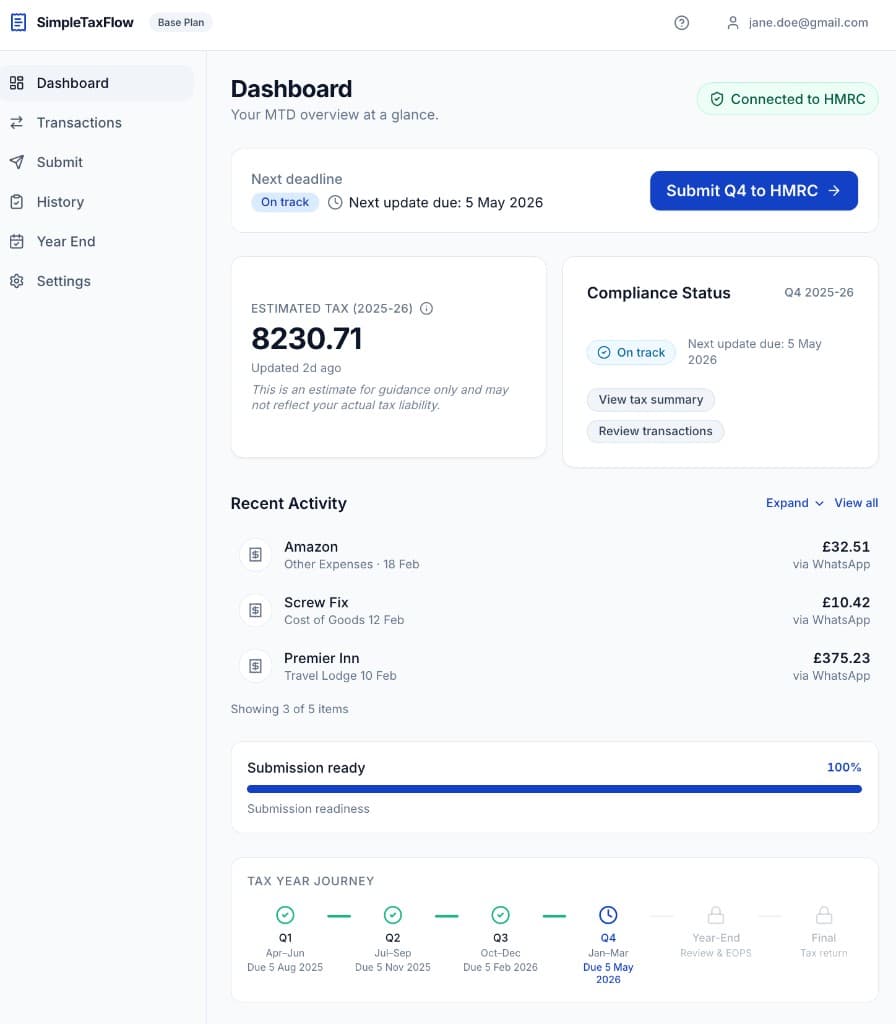Click the jane.doe@gmail.com account dropdown
Screen dimensions: 896x1024
(x=797, y=22)
